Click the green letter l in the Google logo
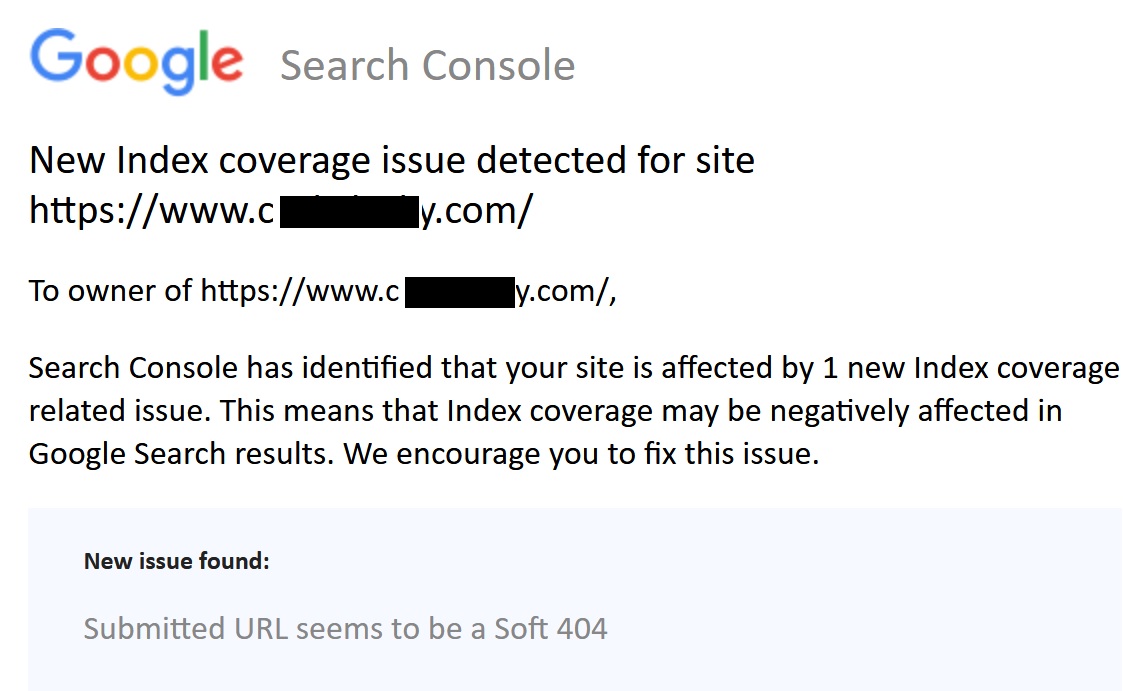The height and width of the screenshot is (691, 1123). pos(202,56)
